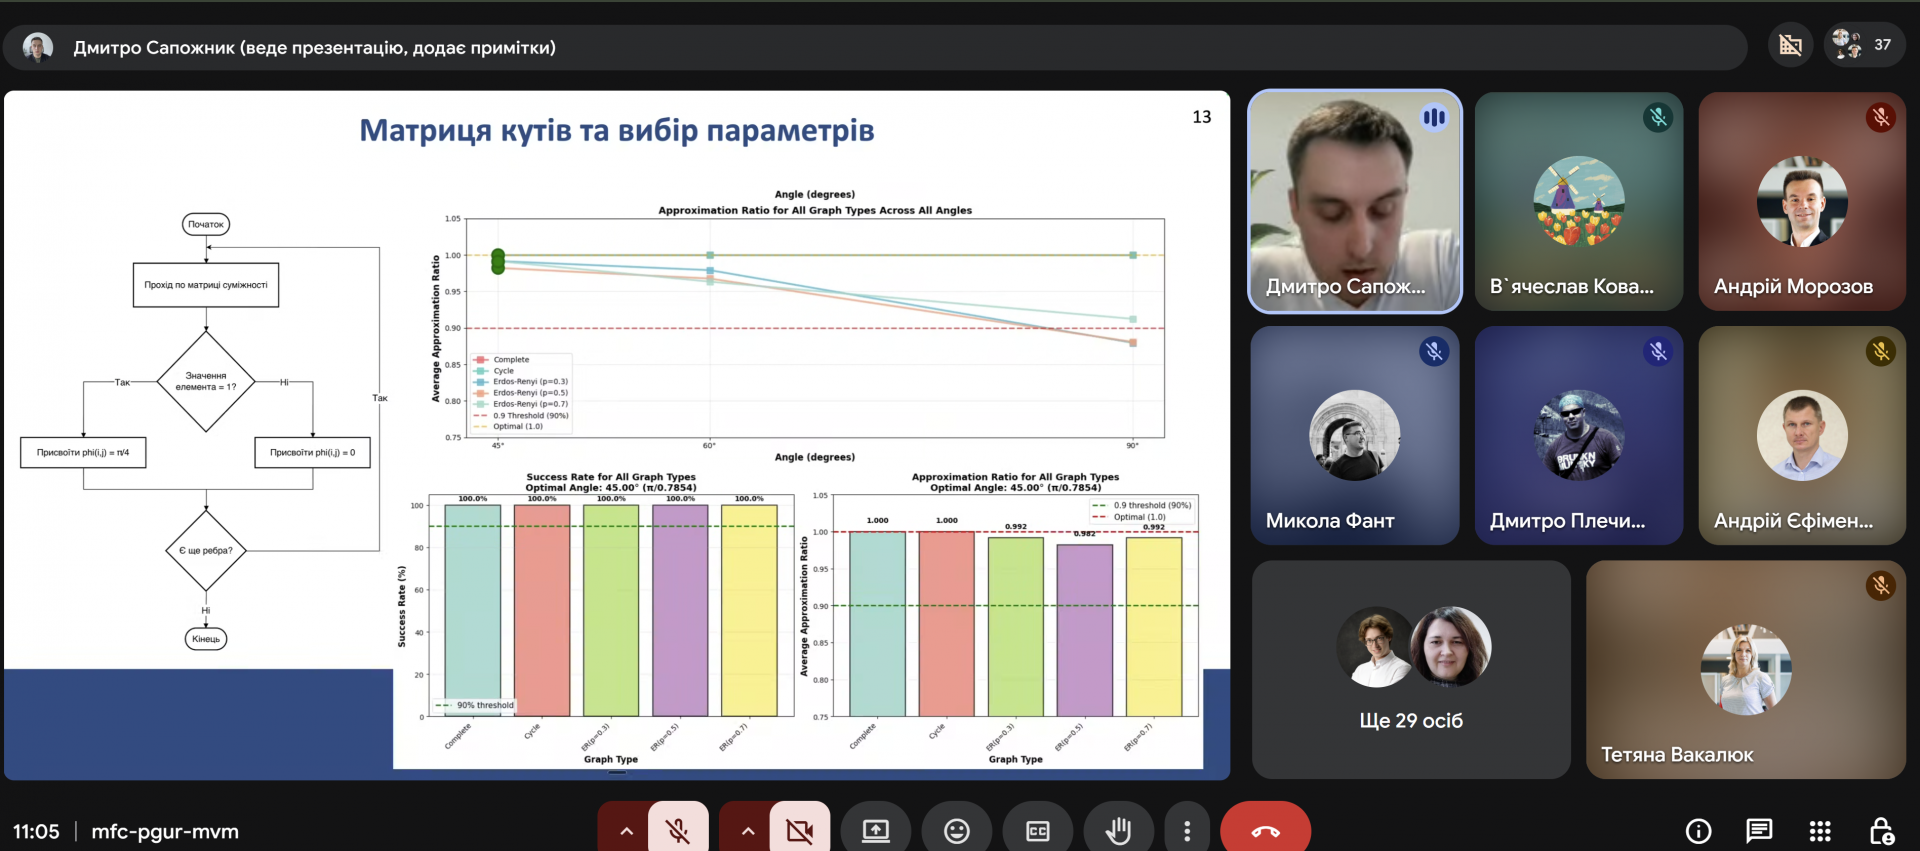This screenshot has width=1920, height=851.
Task: Click the present screen icon
Action: coord(876,831)
